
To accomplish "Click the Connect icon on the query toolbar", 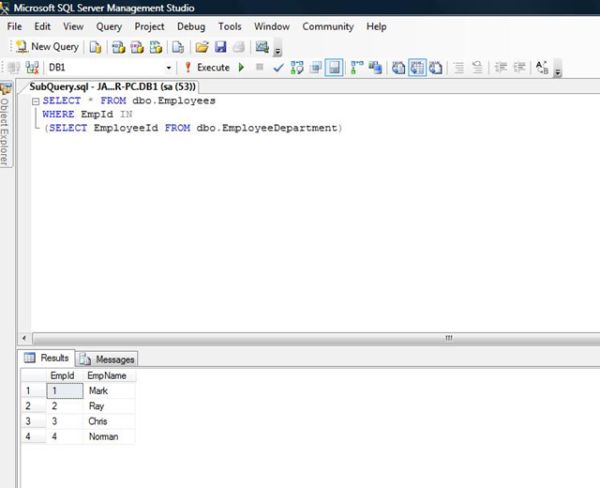I will coord(14,68).
